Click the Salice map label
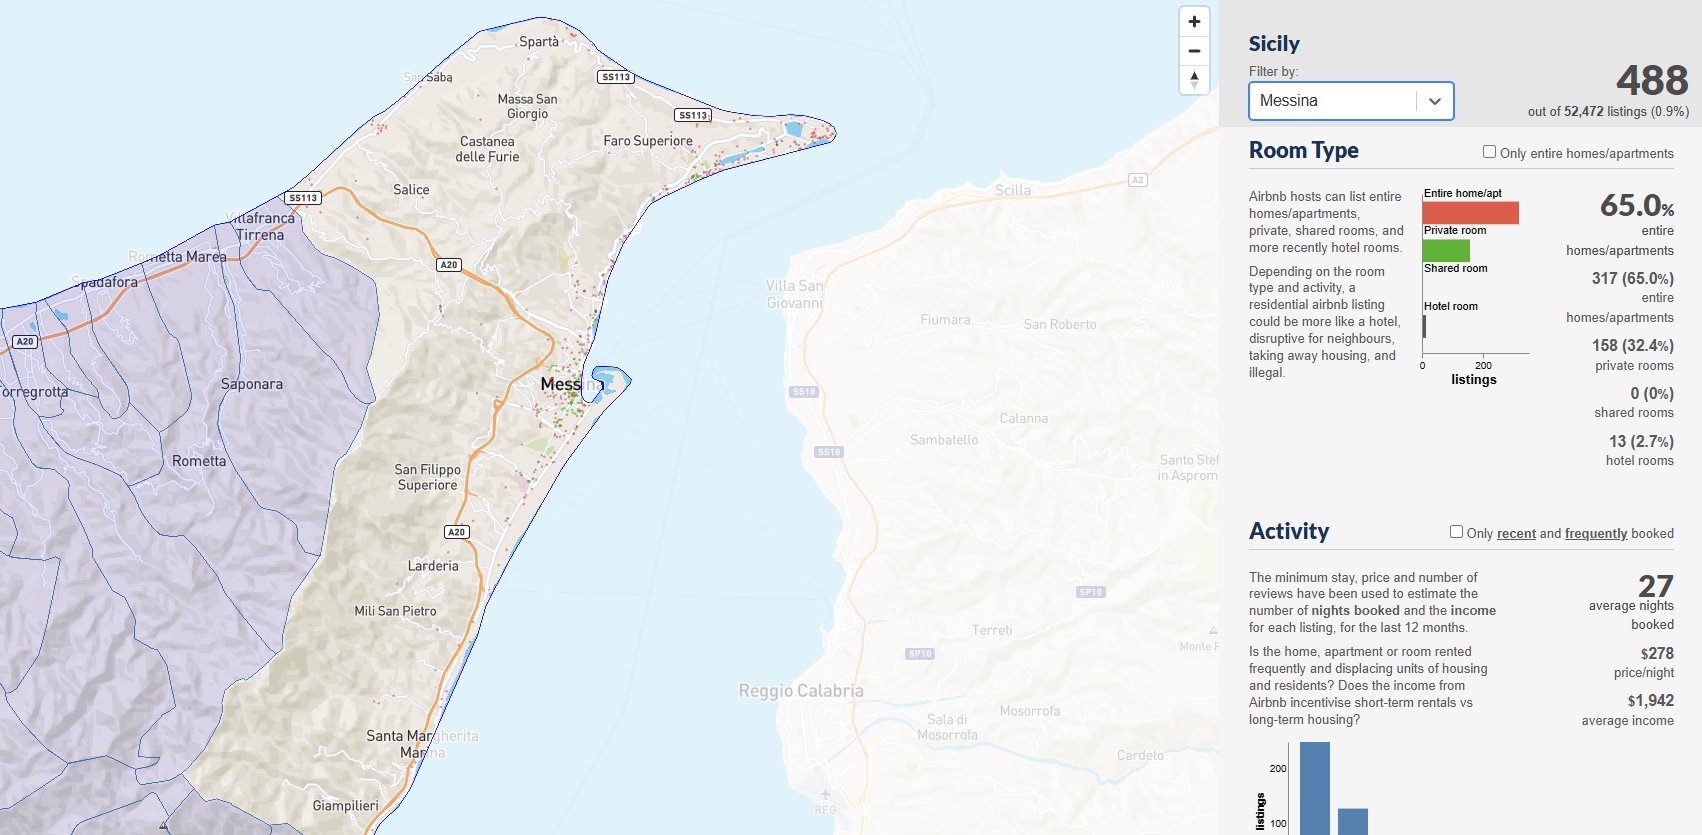The height and width of the screenshot is (835, 1702). 411,190
